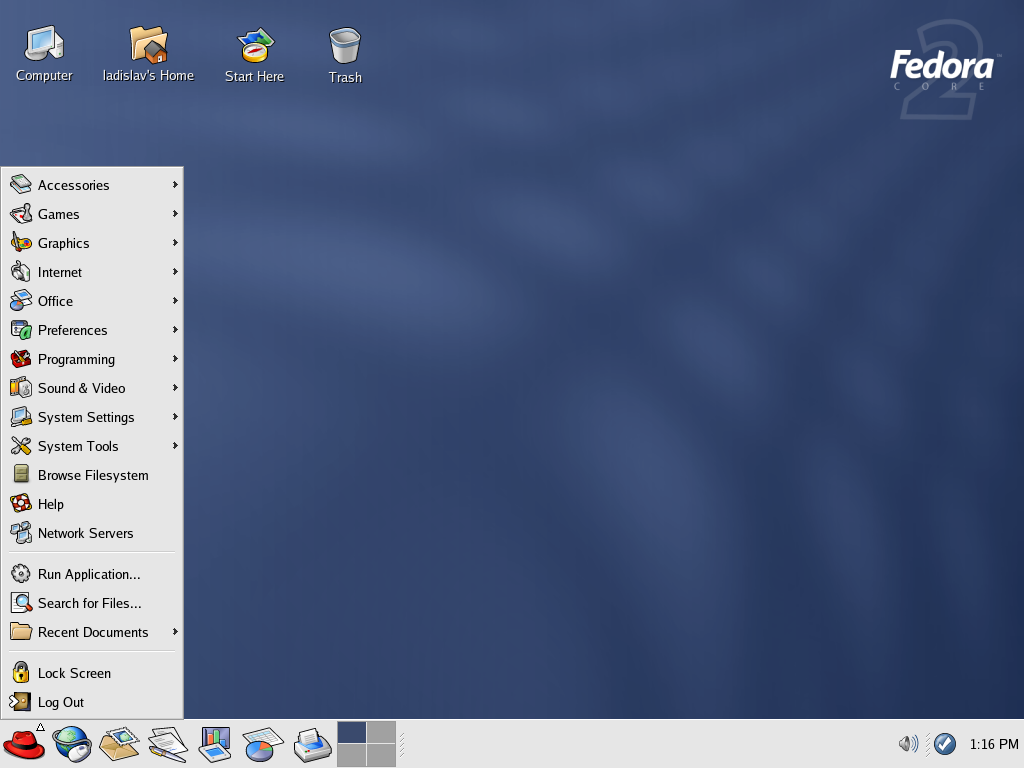Click the Sound & Video text label
1024x768 pixels.
tap(82, 388)
